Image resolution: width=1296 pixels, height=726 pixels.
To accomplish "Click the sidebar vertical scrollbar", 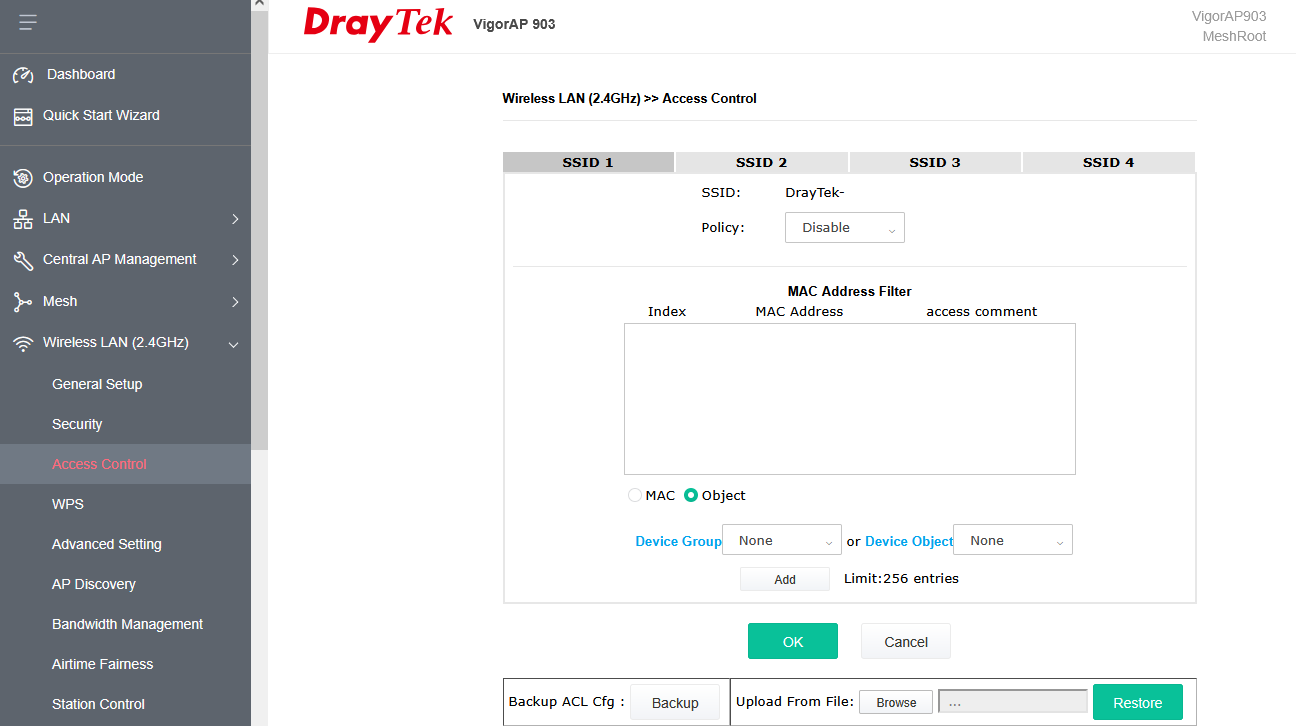I will (259, 230).
